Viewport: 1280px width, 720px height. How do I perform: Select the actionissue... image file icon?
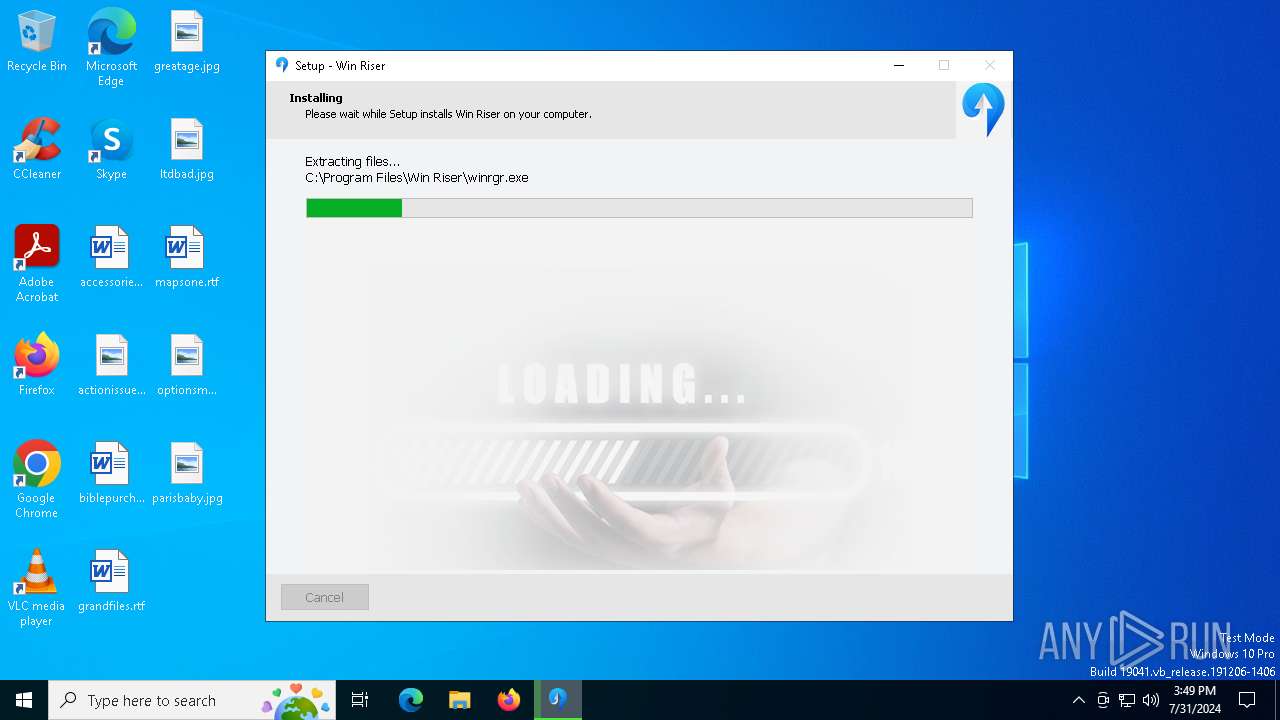(x=111, y=365)
